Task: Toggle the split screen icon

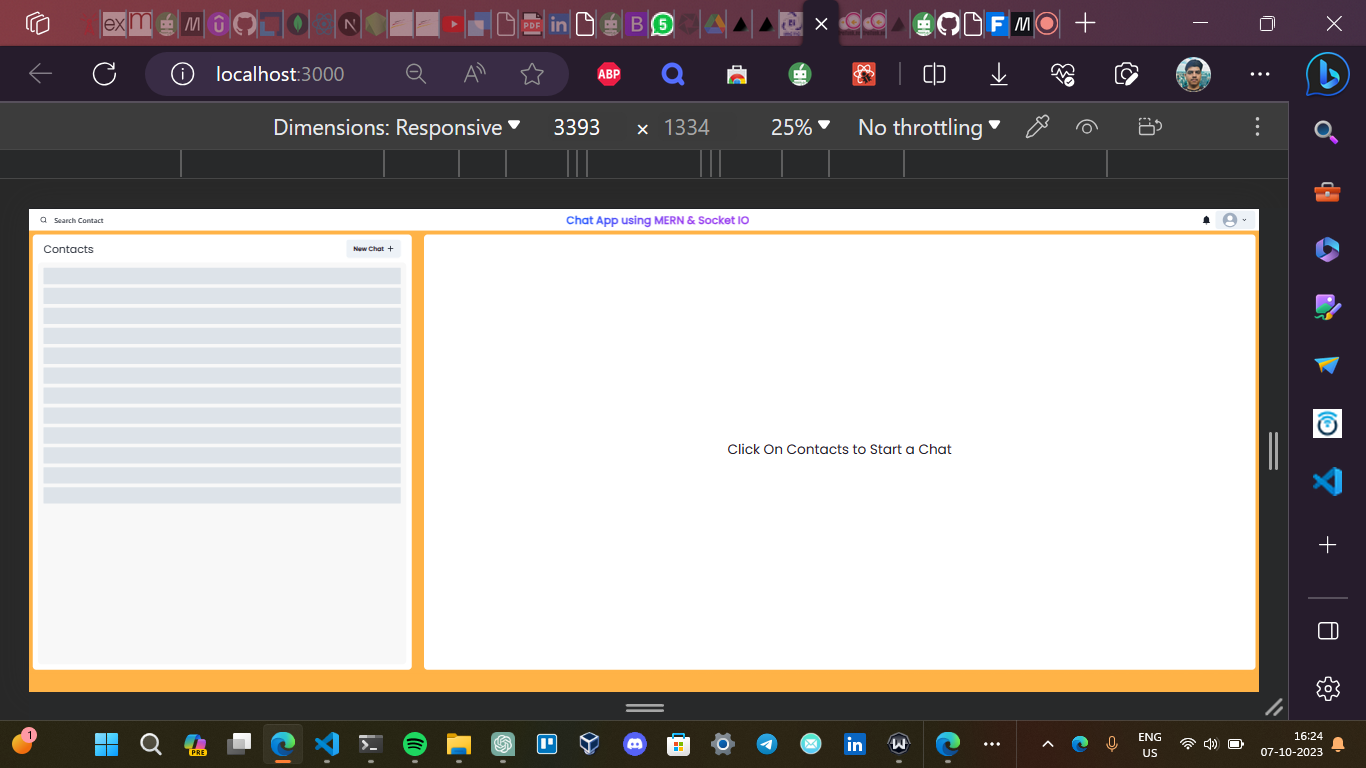Action: click(x=934, y=74)
